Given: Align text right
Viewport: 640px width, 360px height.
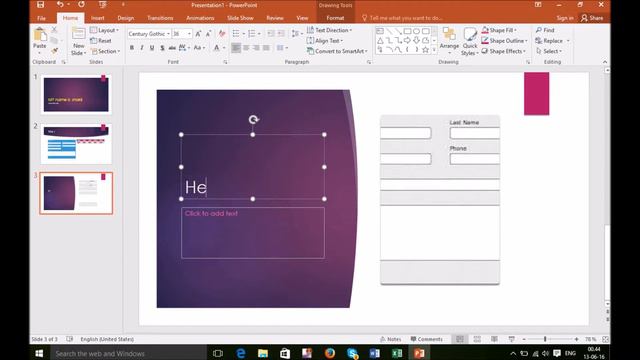Looking at the screenshot, I should click(x=256, y=48).
